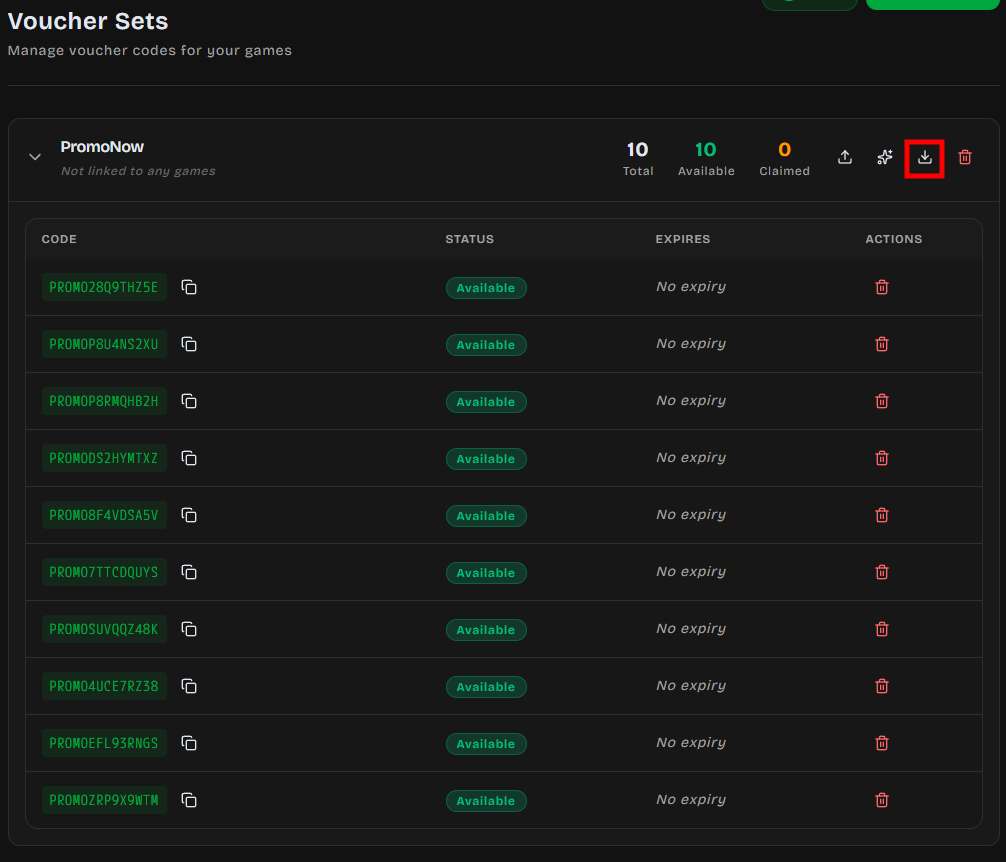Copy code PROMO28Q9THZ5E to clipboard
Screen dimensions: 1006x862
click(x=189, y=287)
